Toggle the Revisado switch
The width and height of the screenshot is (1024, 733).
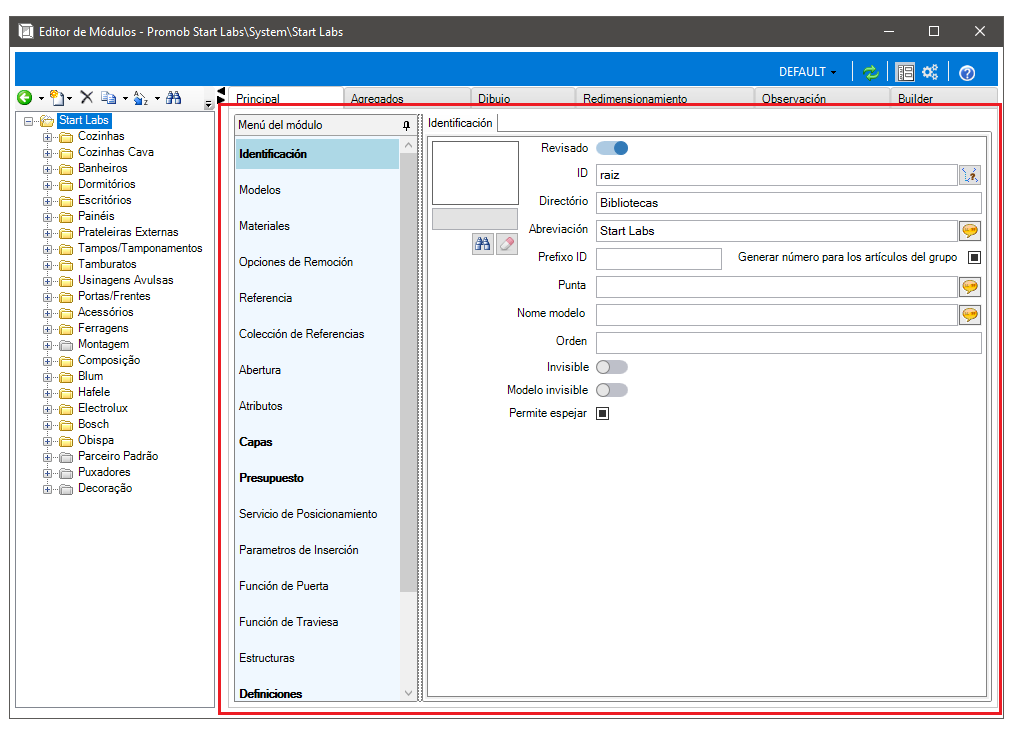point(612,148)
